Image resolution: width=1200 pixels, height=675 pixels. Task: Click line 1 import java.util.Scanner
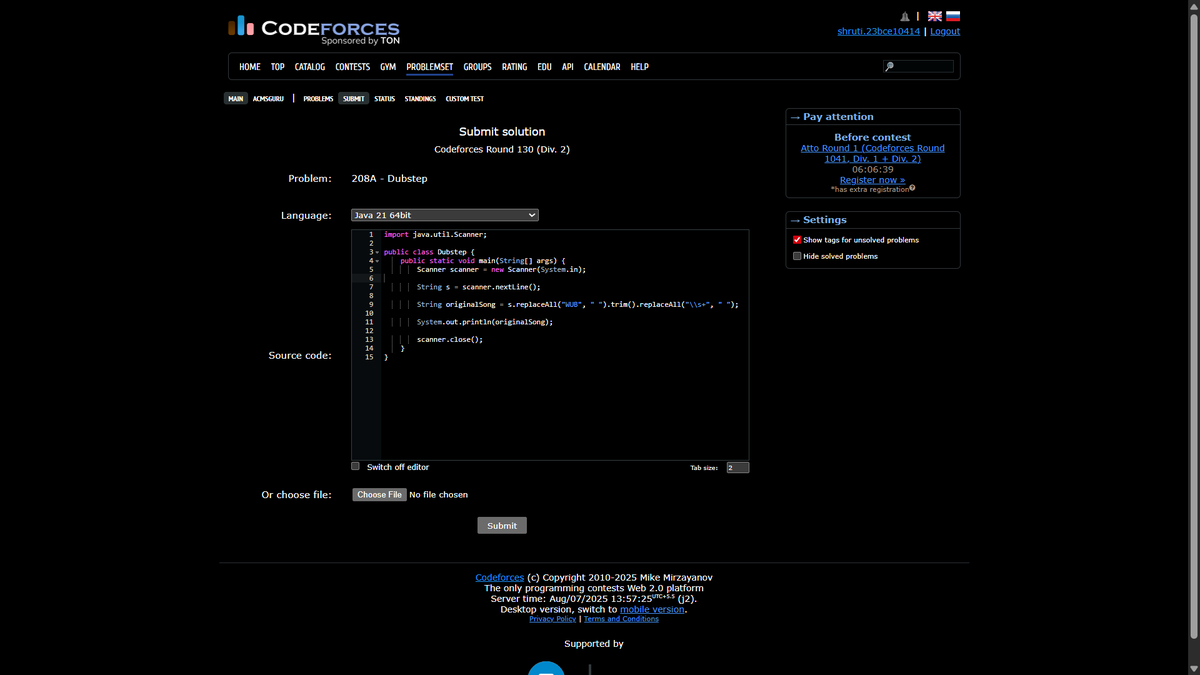pyautogui.click(x=436, y=234)
